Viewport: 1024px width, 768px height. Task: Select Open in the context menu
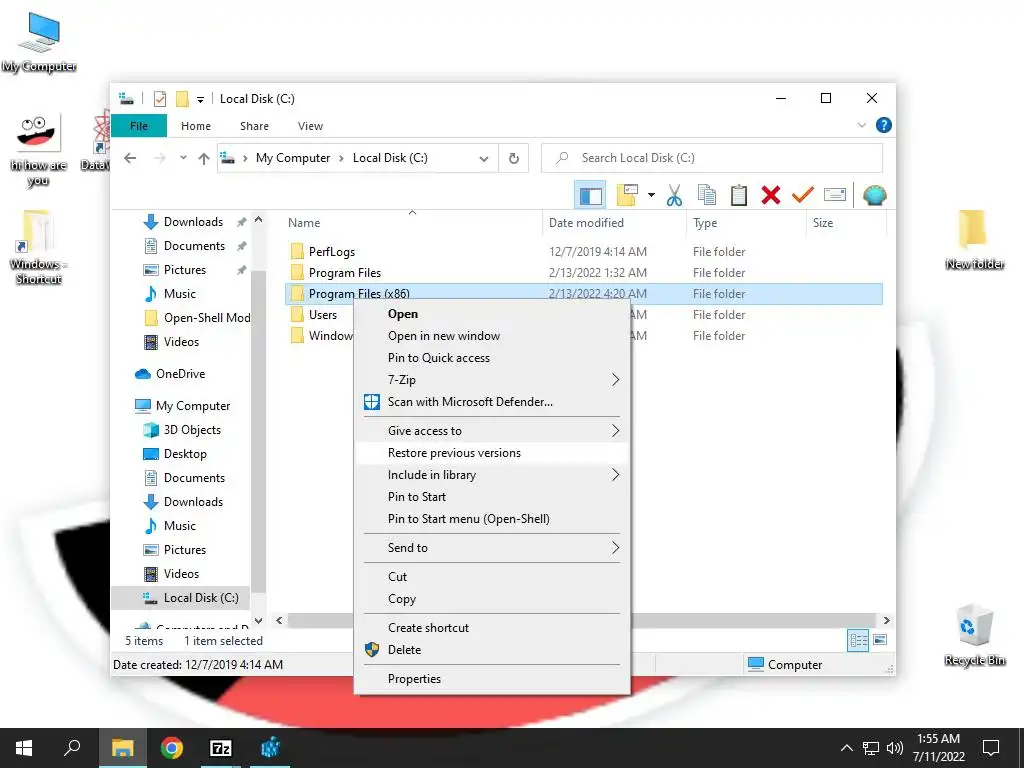point(492,314)
